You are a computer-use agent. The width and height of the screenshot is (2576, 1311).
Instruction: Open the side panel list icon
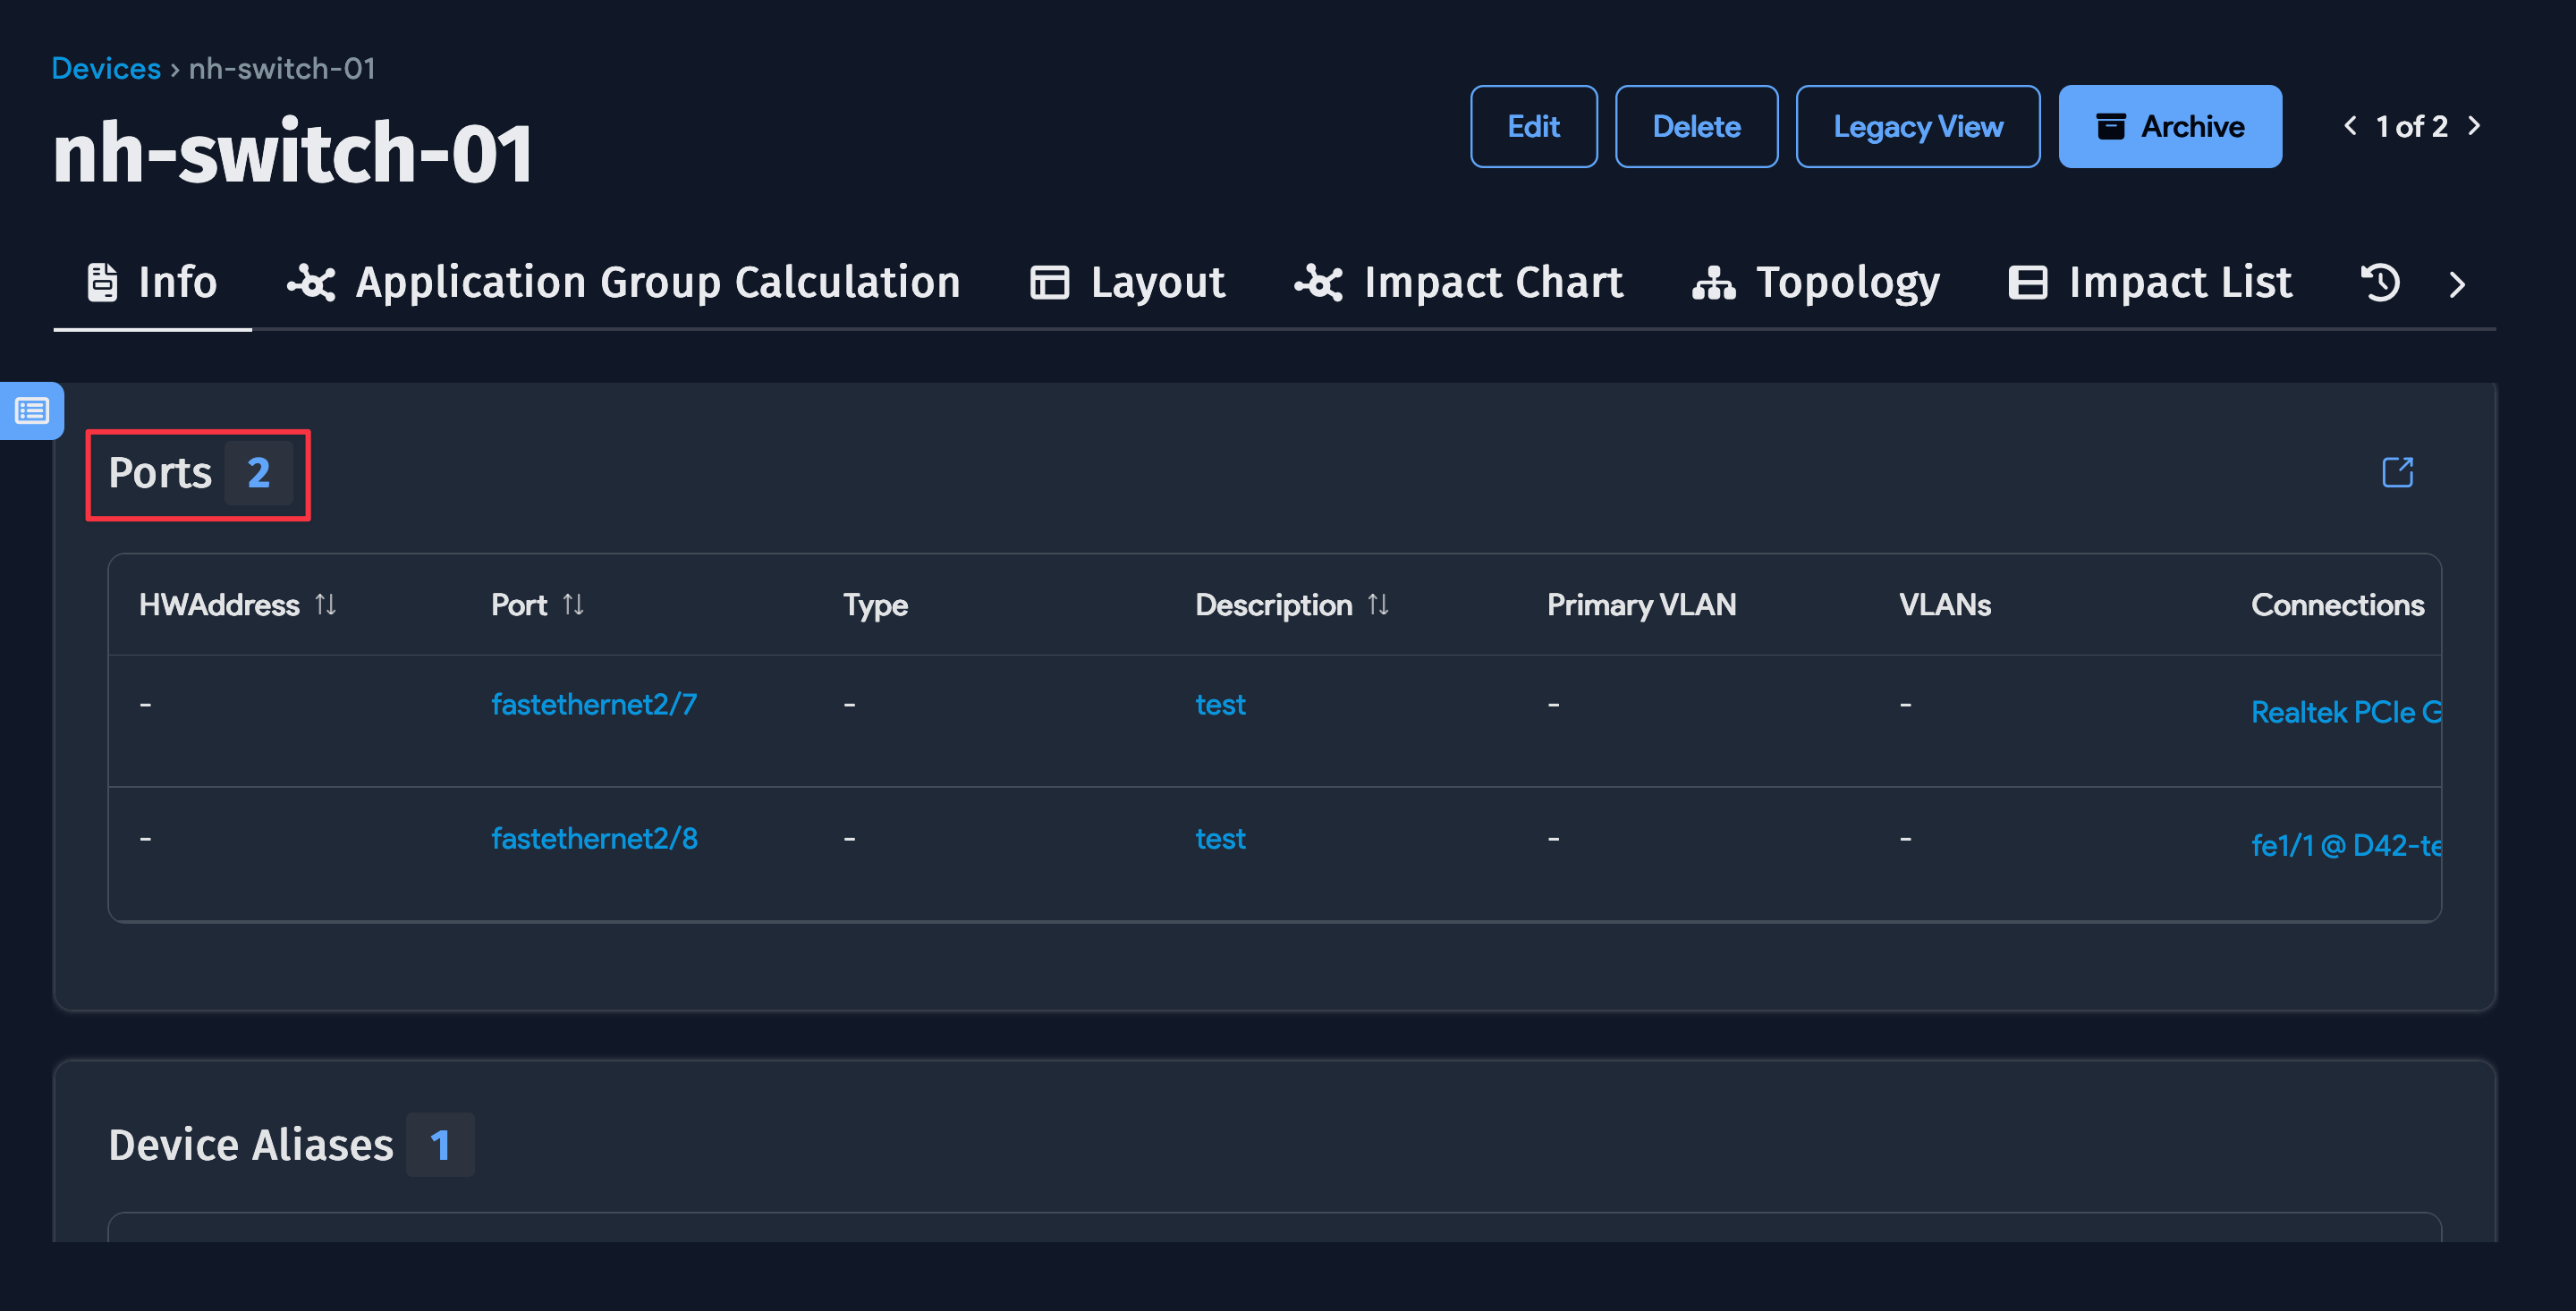click(x=31, y=411)
